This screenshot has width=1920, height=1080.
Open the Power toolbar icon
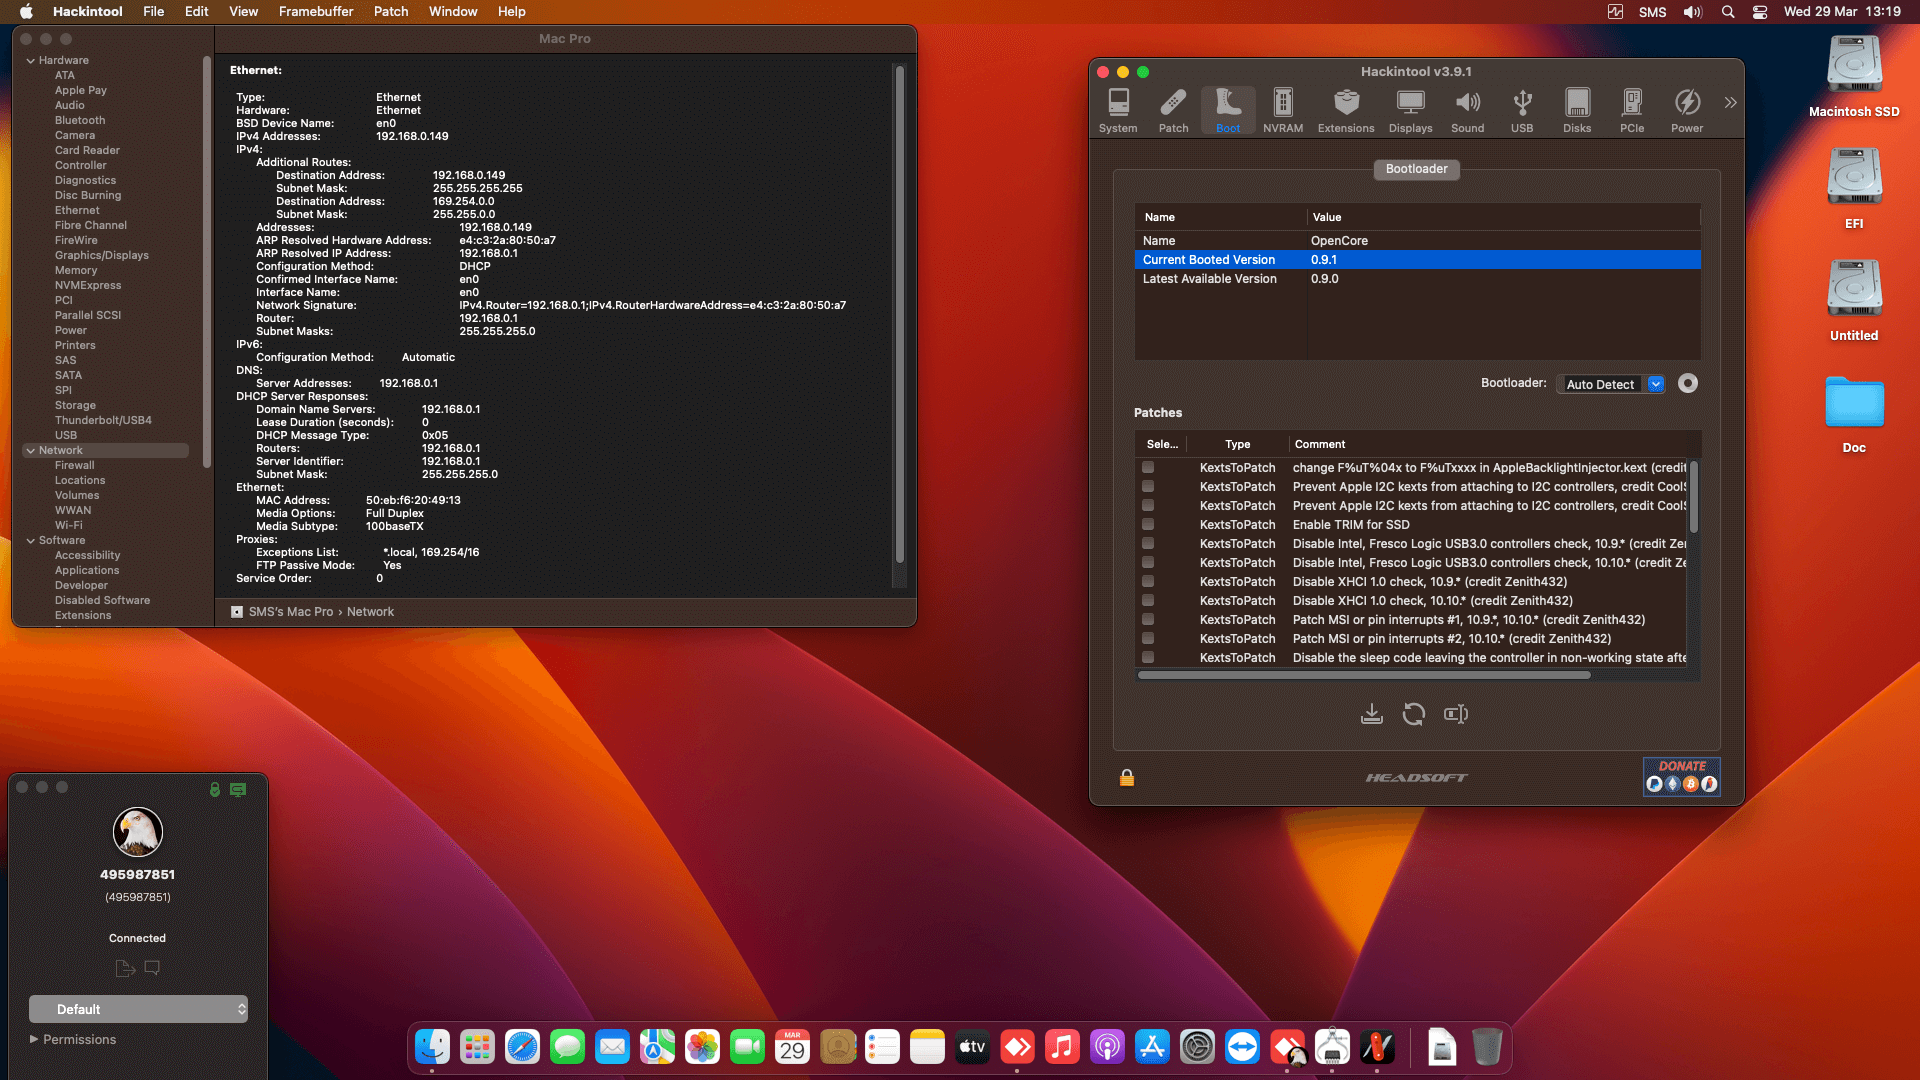coord(1687,111)
